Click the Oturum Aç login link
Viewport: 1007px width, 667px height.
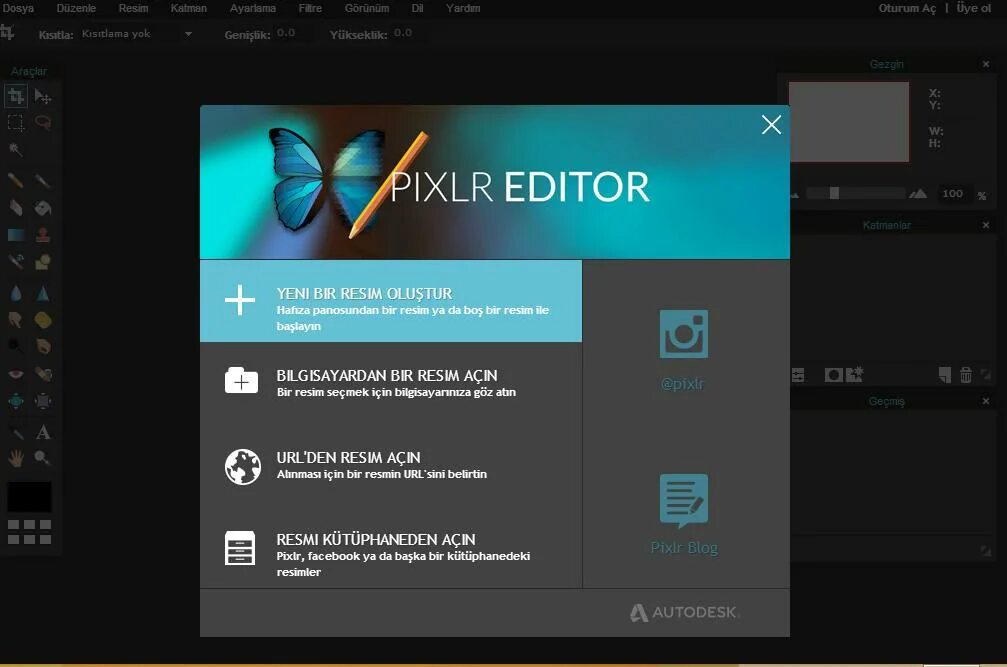(x=907, y=8)
